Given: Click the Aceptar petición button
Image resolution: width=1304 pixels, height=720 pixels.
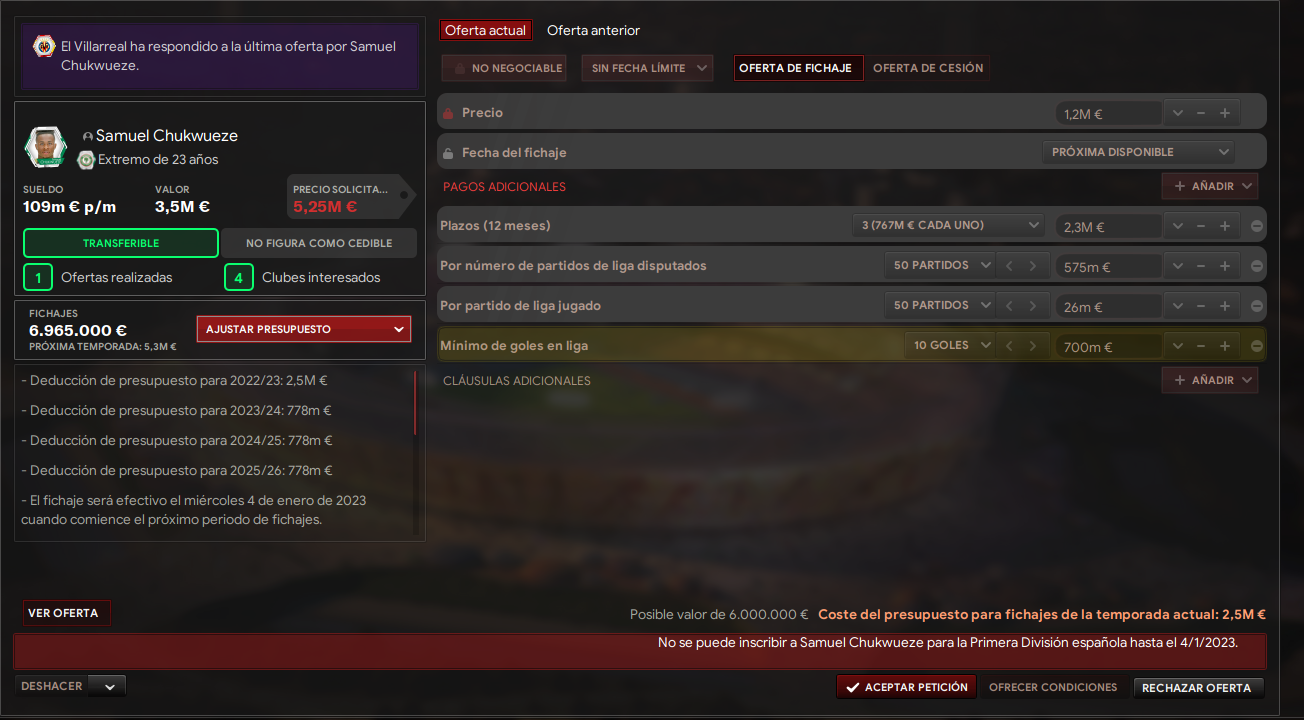Looking at the screenshot, I should point(907,687).
